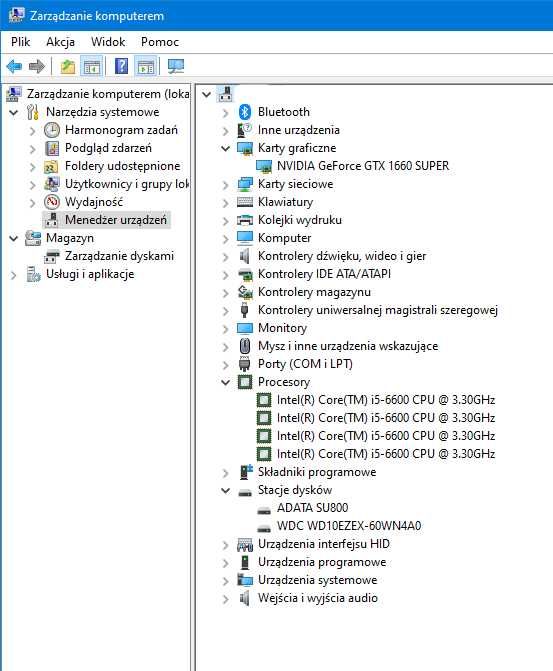Click the Bluetooth category icon
This screenshot has width=553, height=671.
click(x=245, y=112)
